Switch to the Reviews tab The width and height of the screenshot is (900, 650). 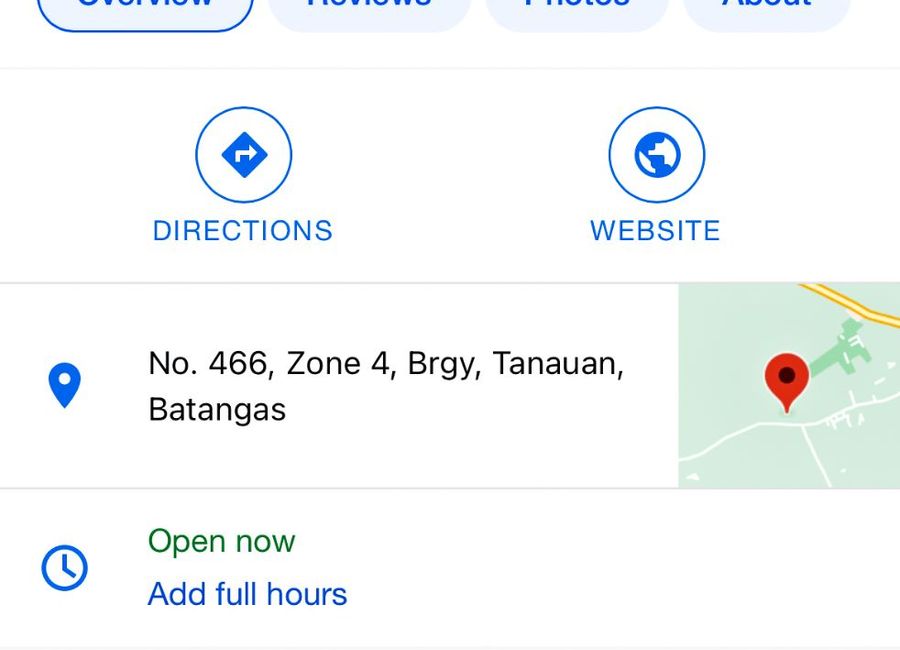(x=369, y=9)
